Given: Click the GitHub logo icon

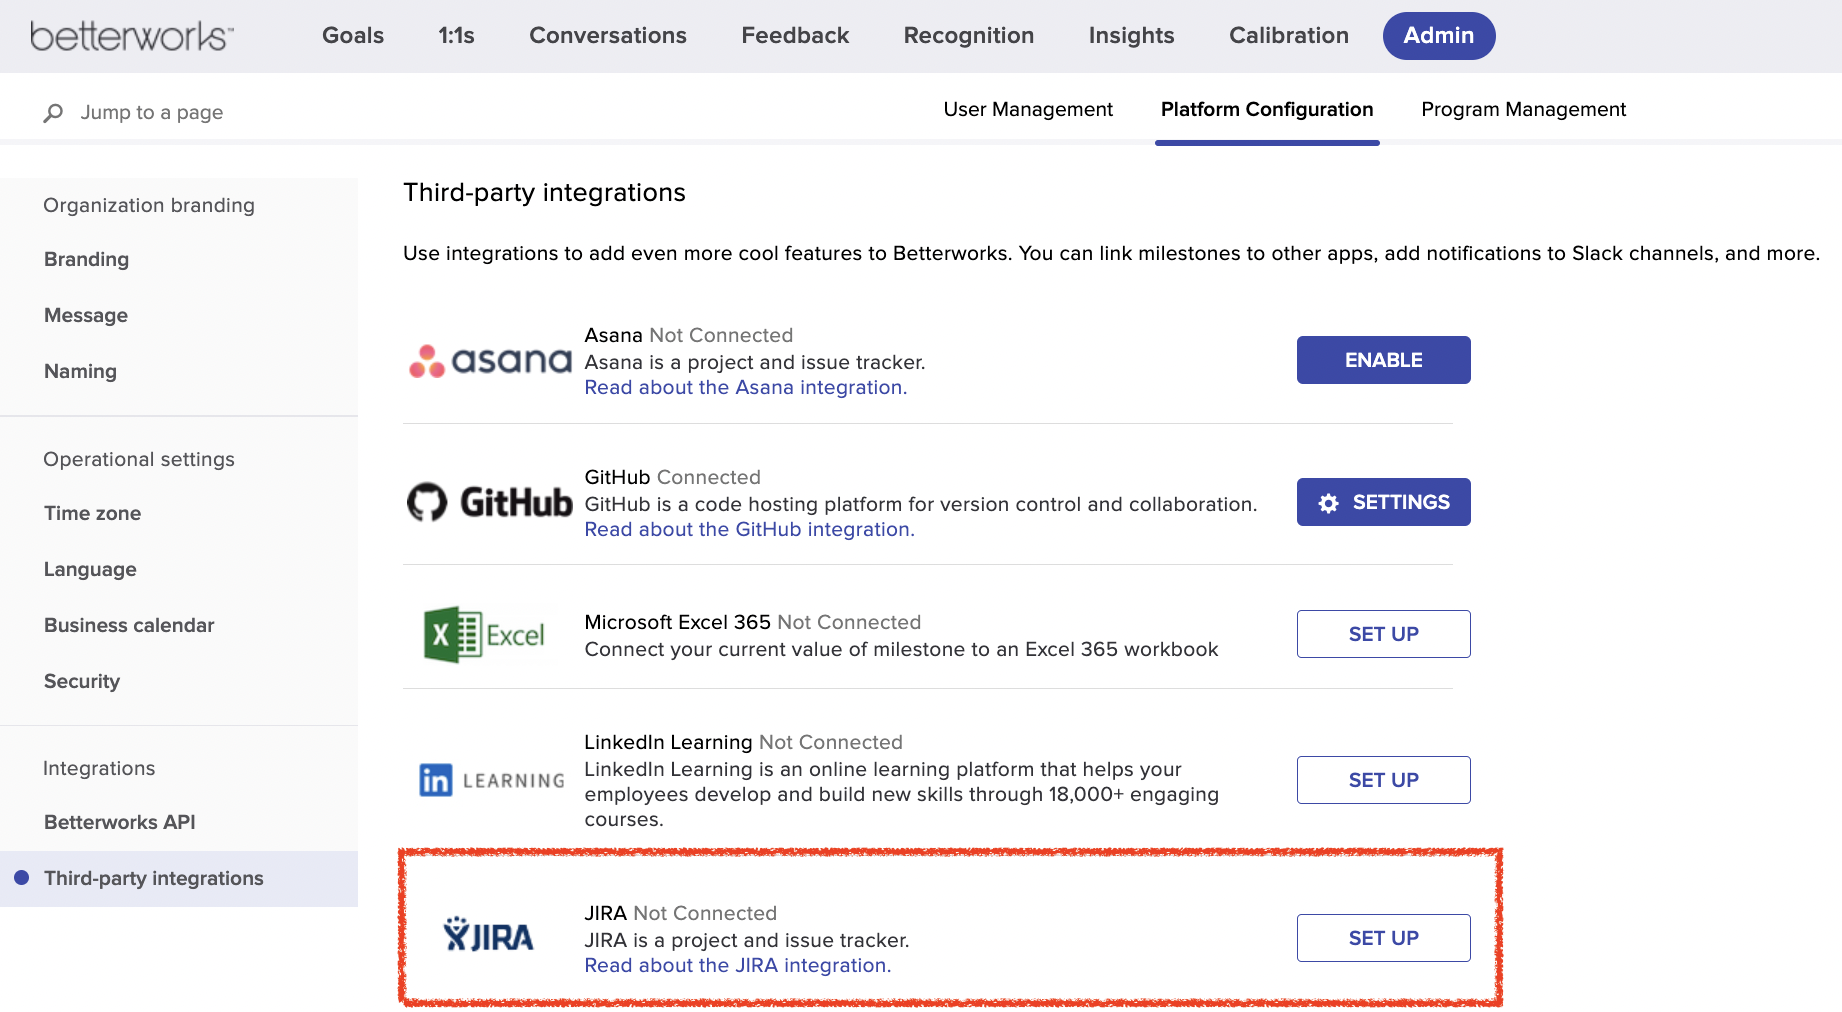Looking at the screenshot, I should pyautogui.click(x=429, y=502).
